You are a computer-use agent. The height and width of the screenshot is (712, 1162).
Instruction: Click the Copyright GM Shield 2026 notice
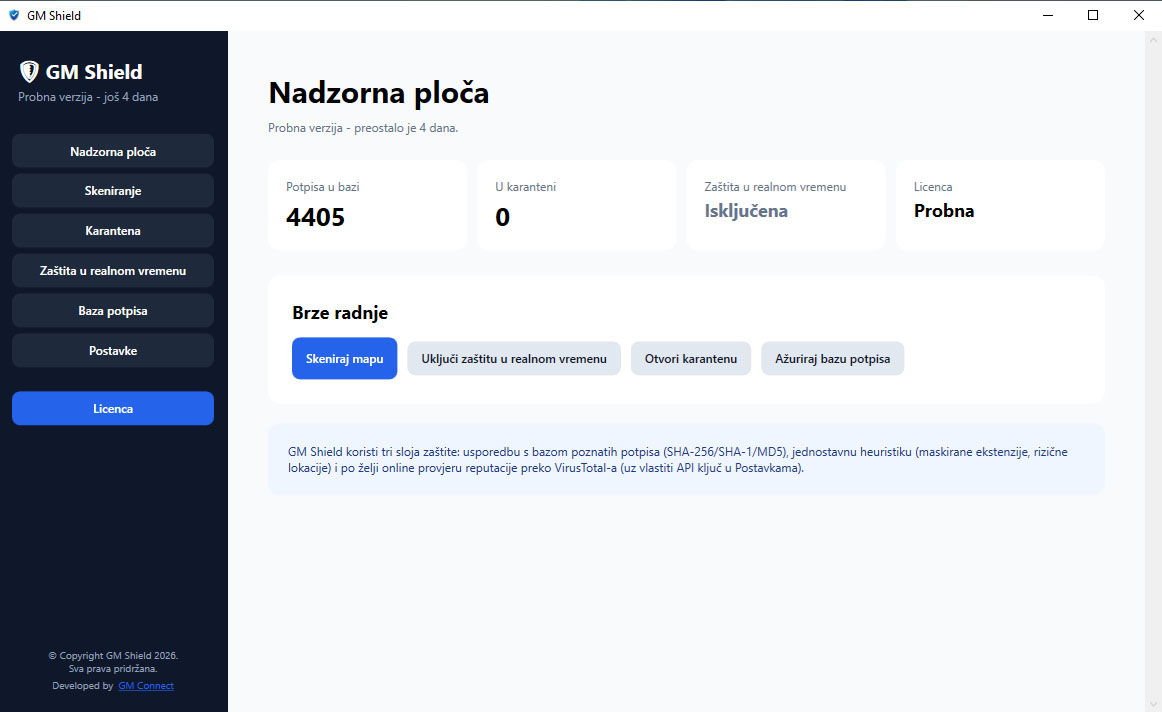[x=113, y=656]
